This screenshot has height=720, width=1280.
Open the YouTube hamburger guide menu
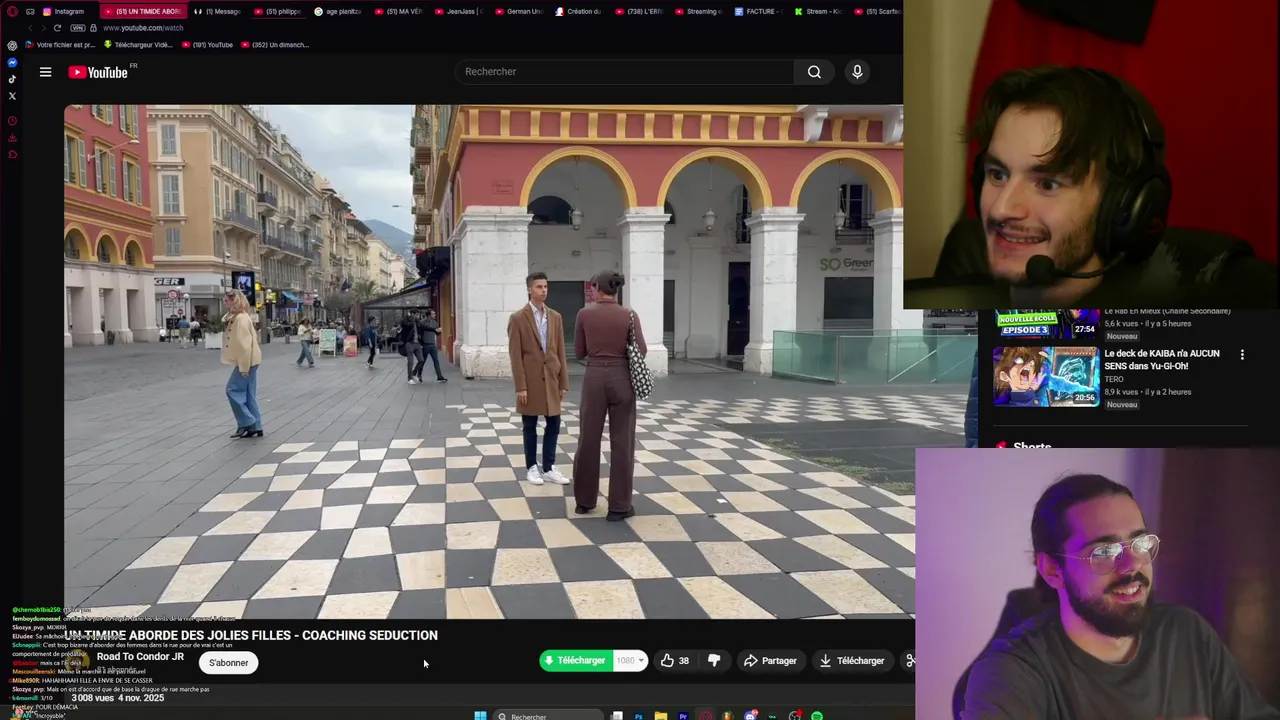[45, 72]
